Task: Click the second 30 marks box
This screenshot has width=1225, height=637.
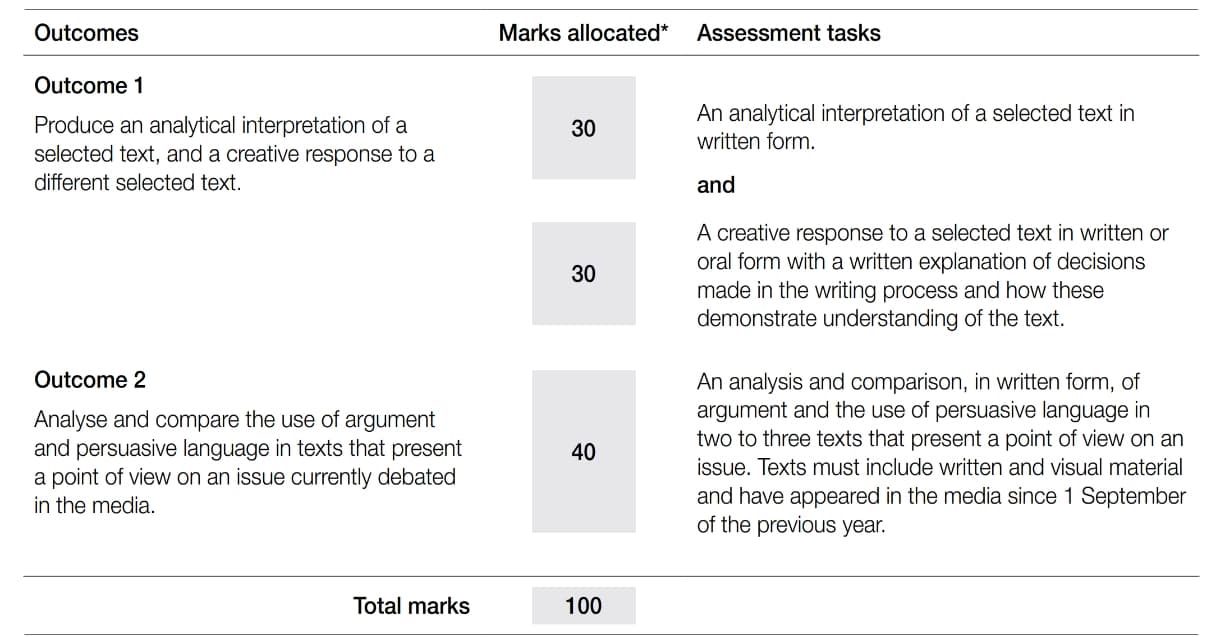Action: (x=583, y=273)
